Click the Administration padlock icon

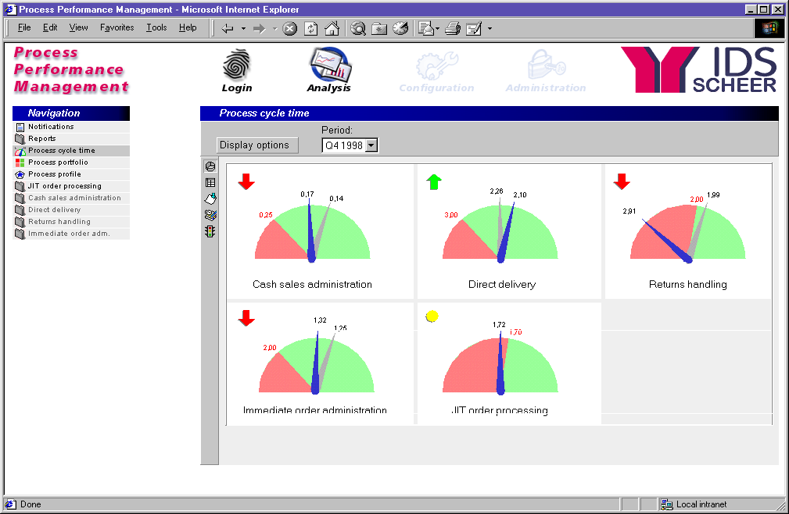[x=546, y=64]
